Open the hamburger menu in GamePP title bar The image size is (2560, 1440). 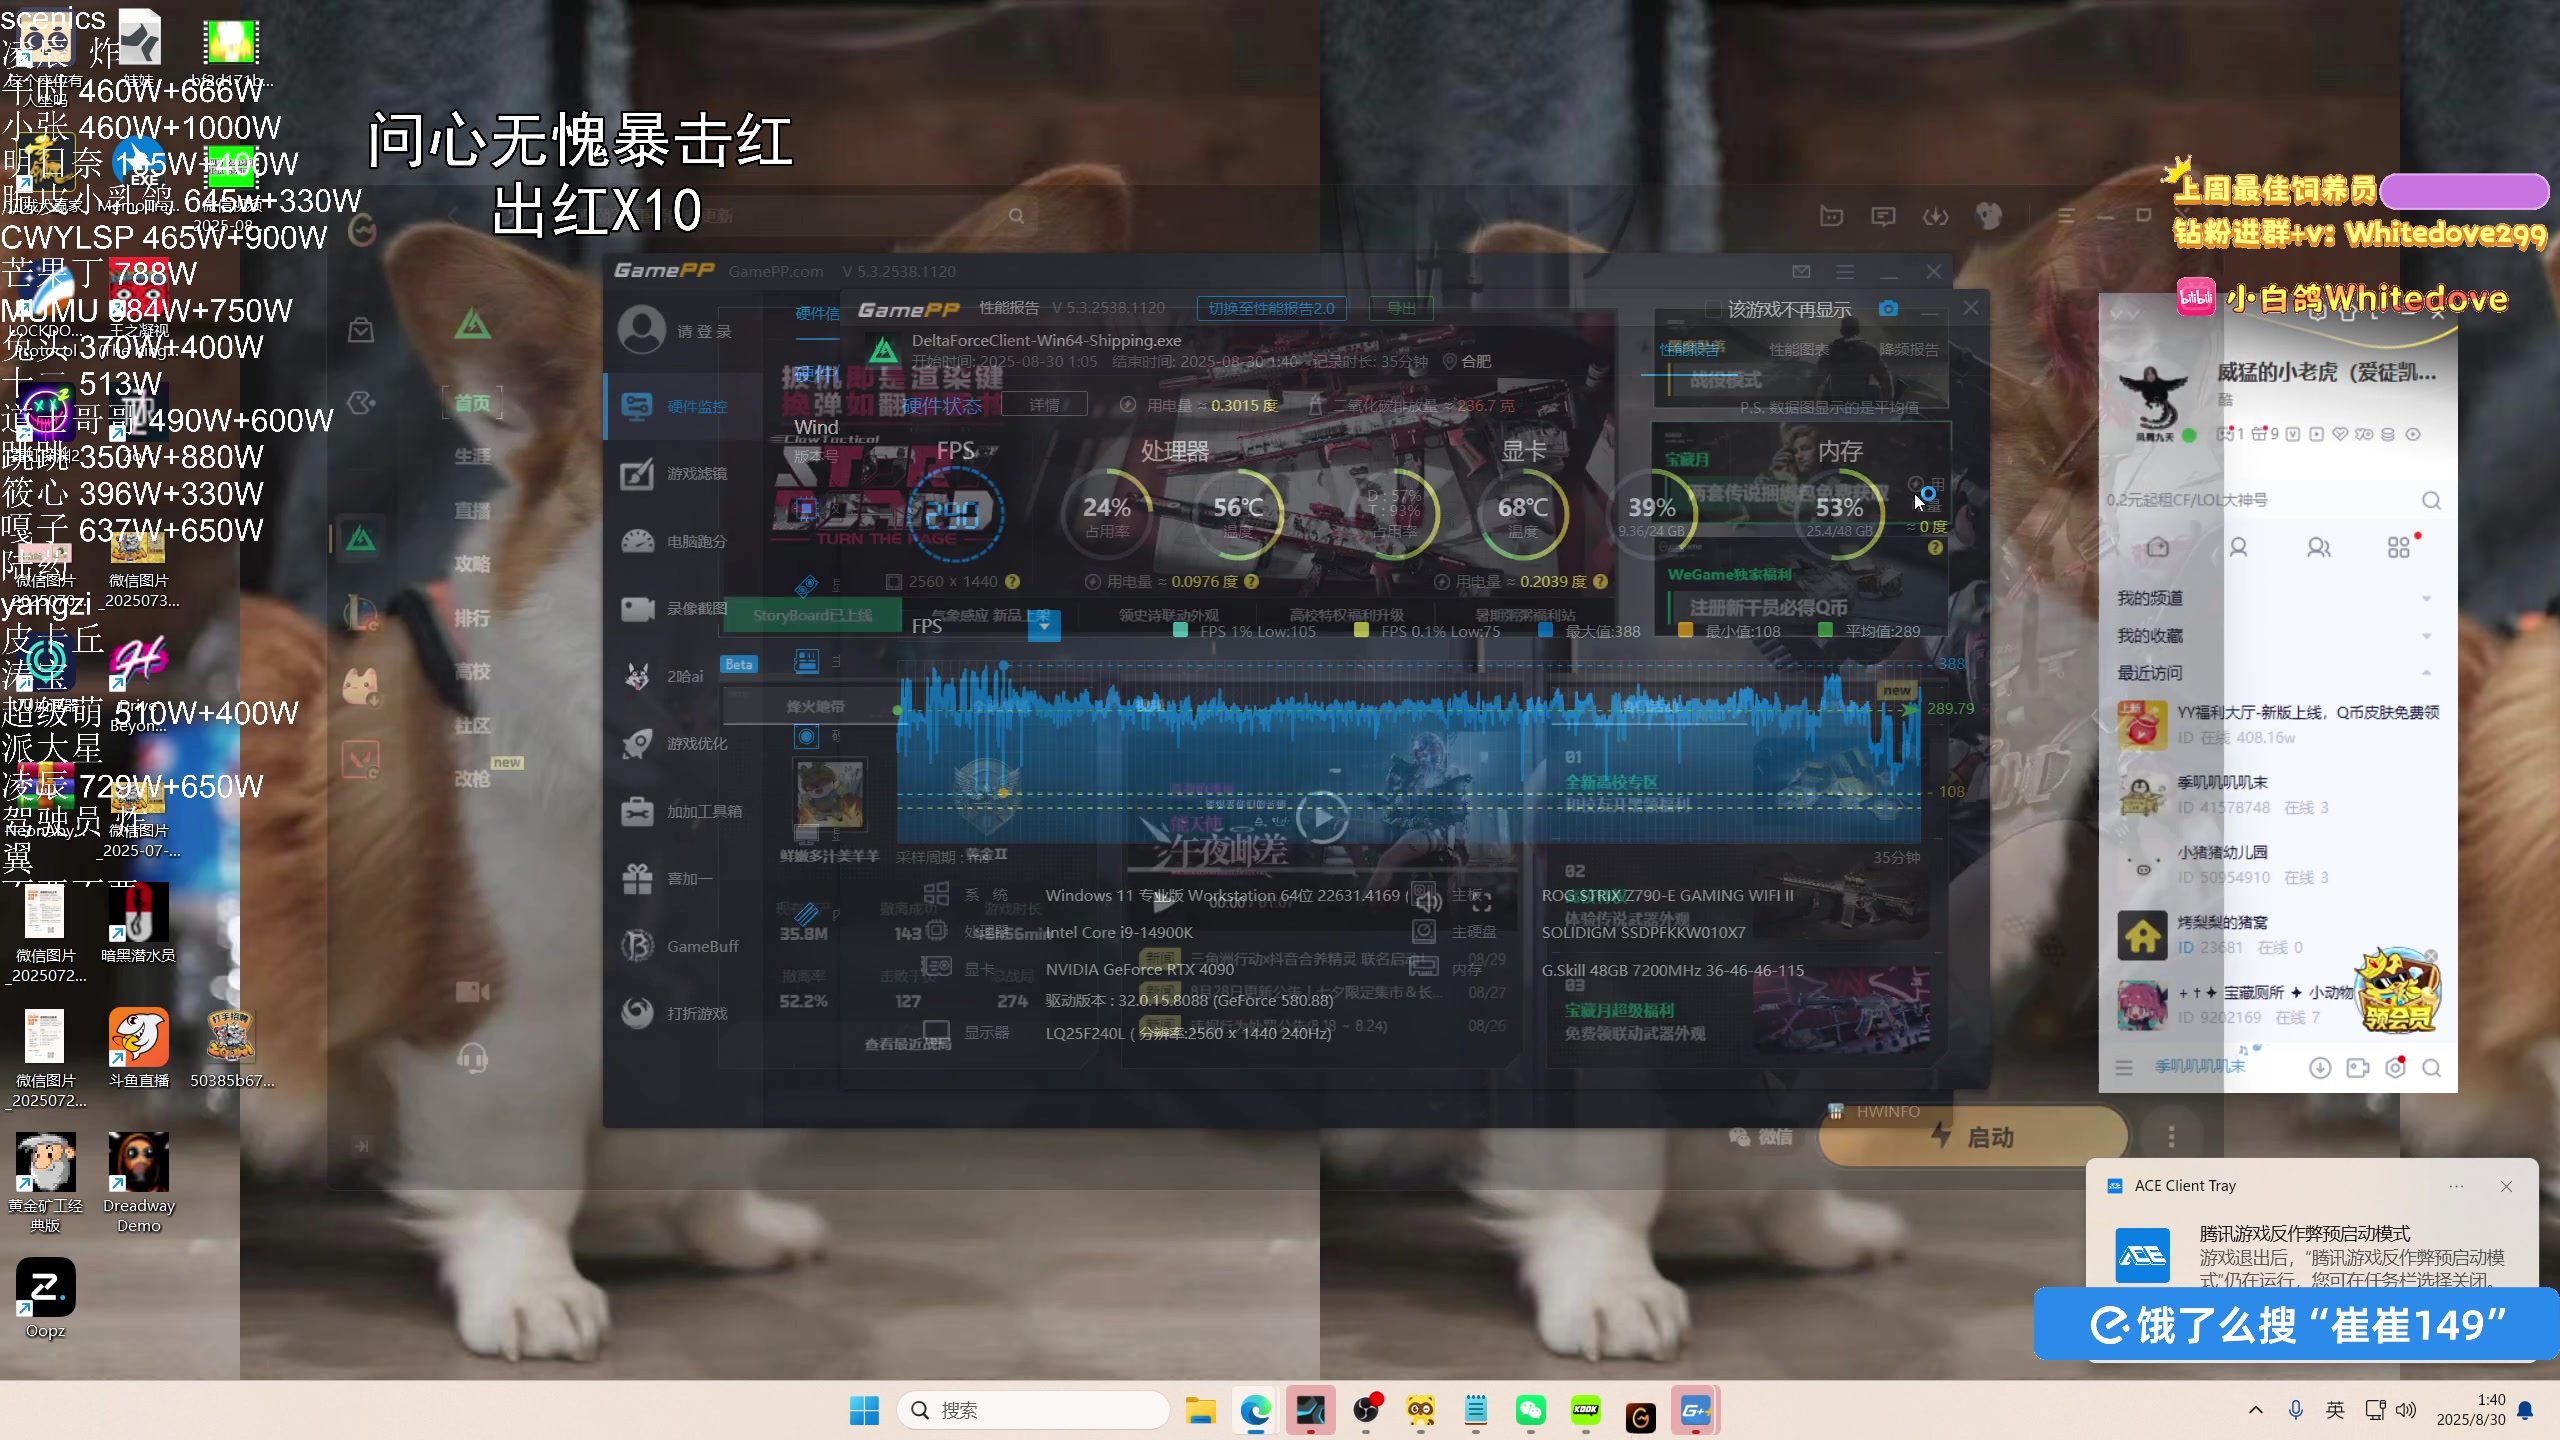[x=1845, y=271]
